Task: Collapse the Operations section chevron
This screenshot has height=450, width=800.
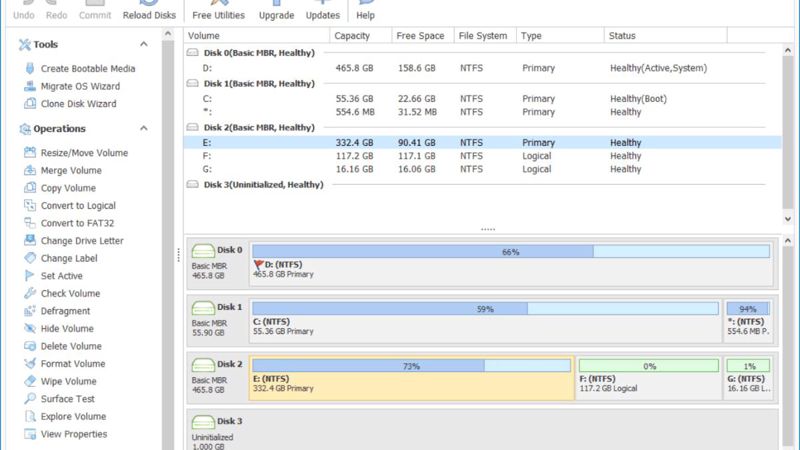Action: [144, 129]
